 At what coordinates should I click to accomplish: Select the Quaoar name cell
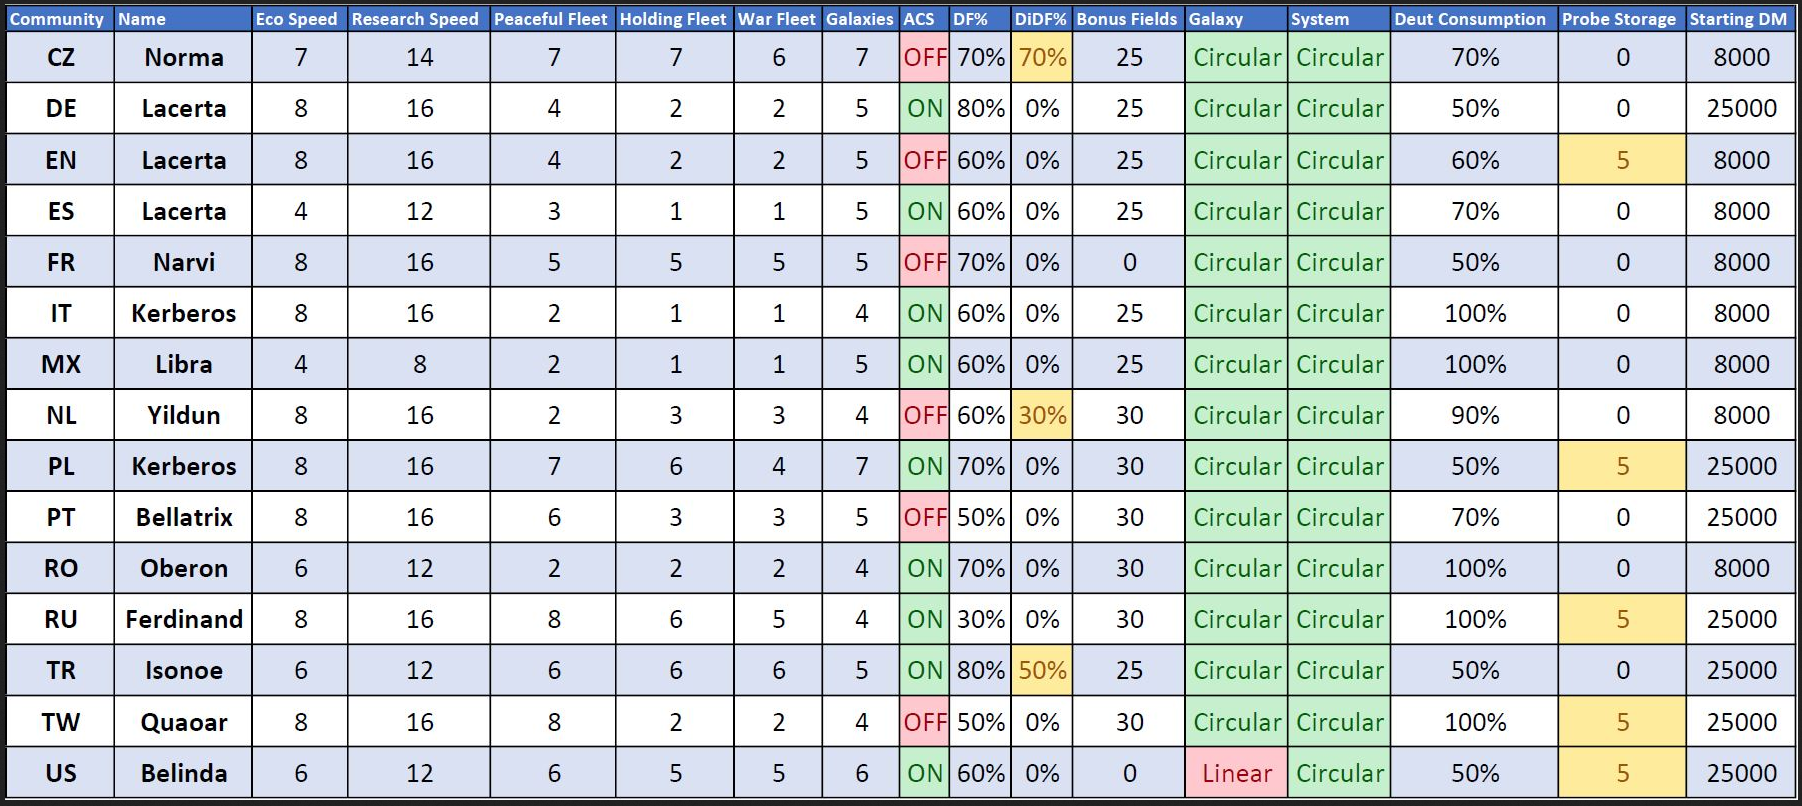click(x=184, y=722)
